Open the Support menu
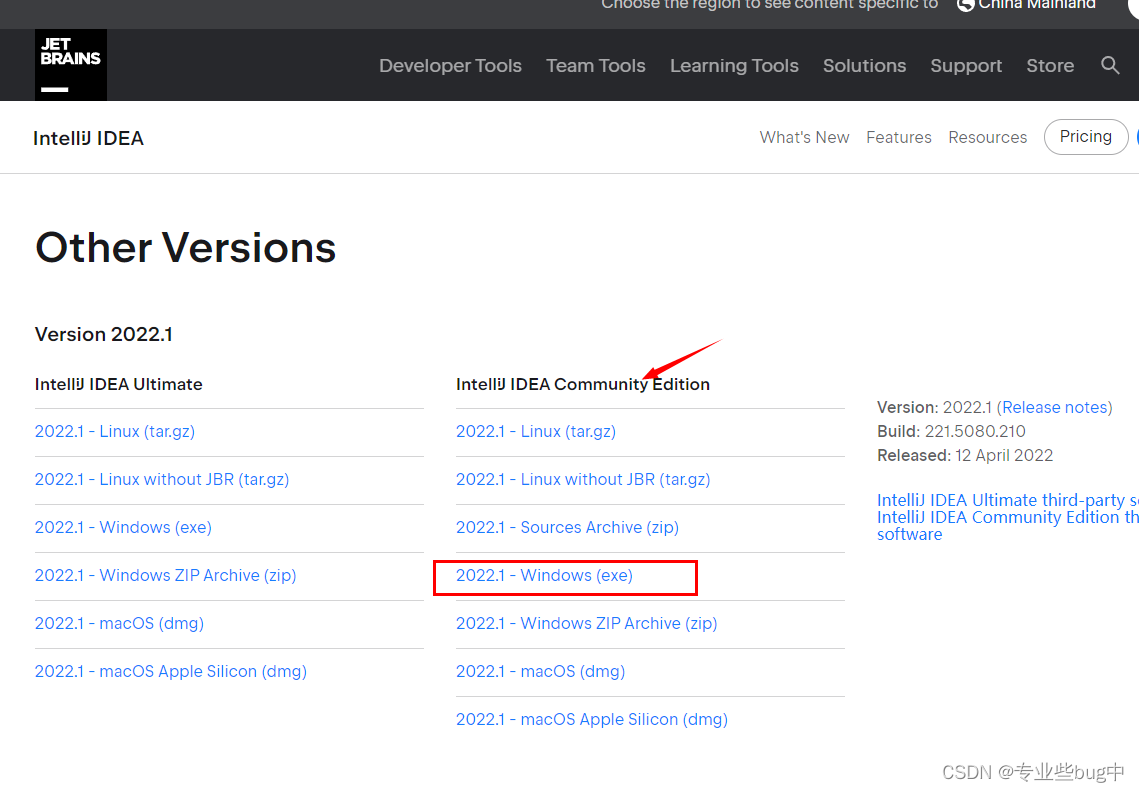 click(x=966, y=65)
